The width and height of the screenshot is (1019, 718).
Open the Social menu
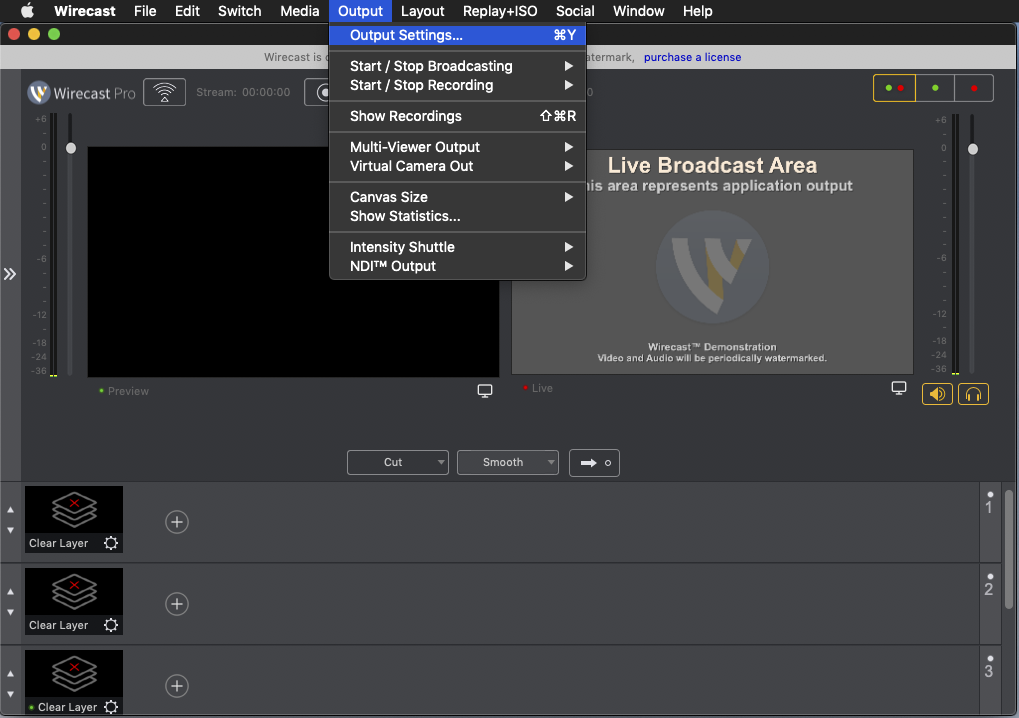click(575, 11)
